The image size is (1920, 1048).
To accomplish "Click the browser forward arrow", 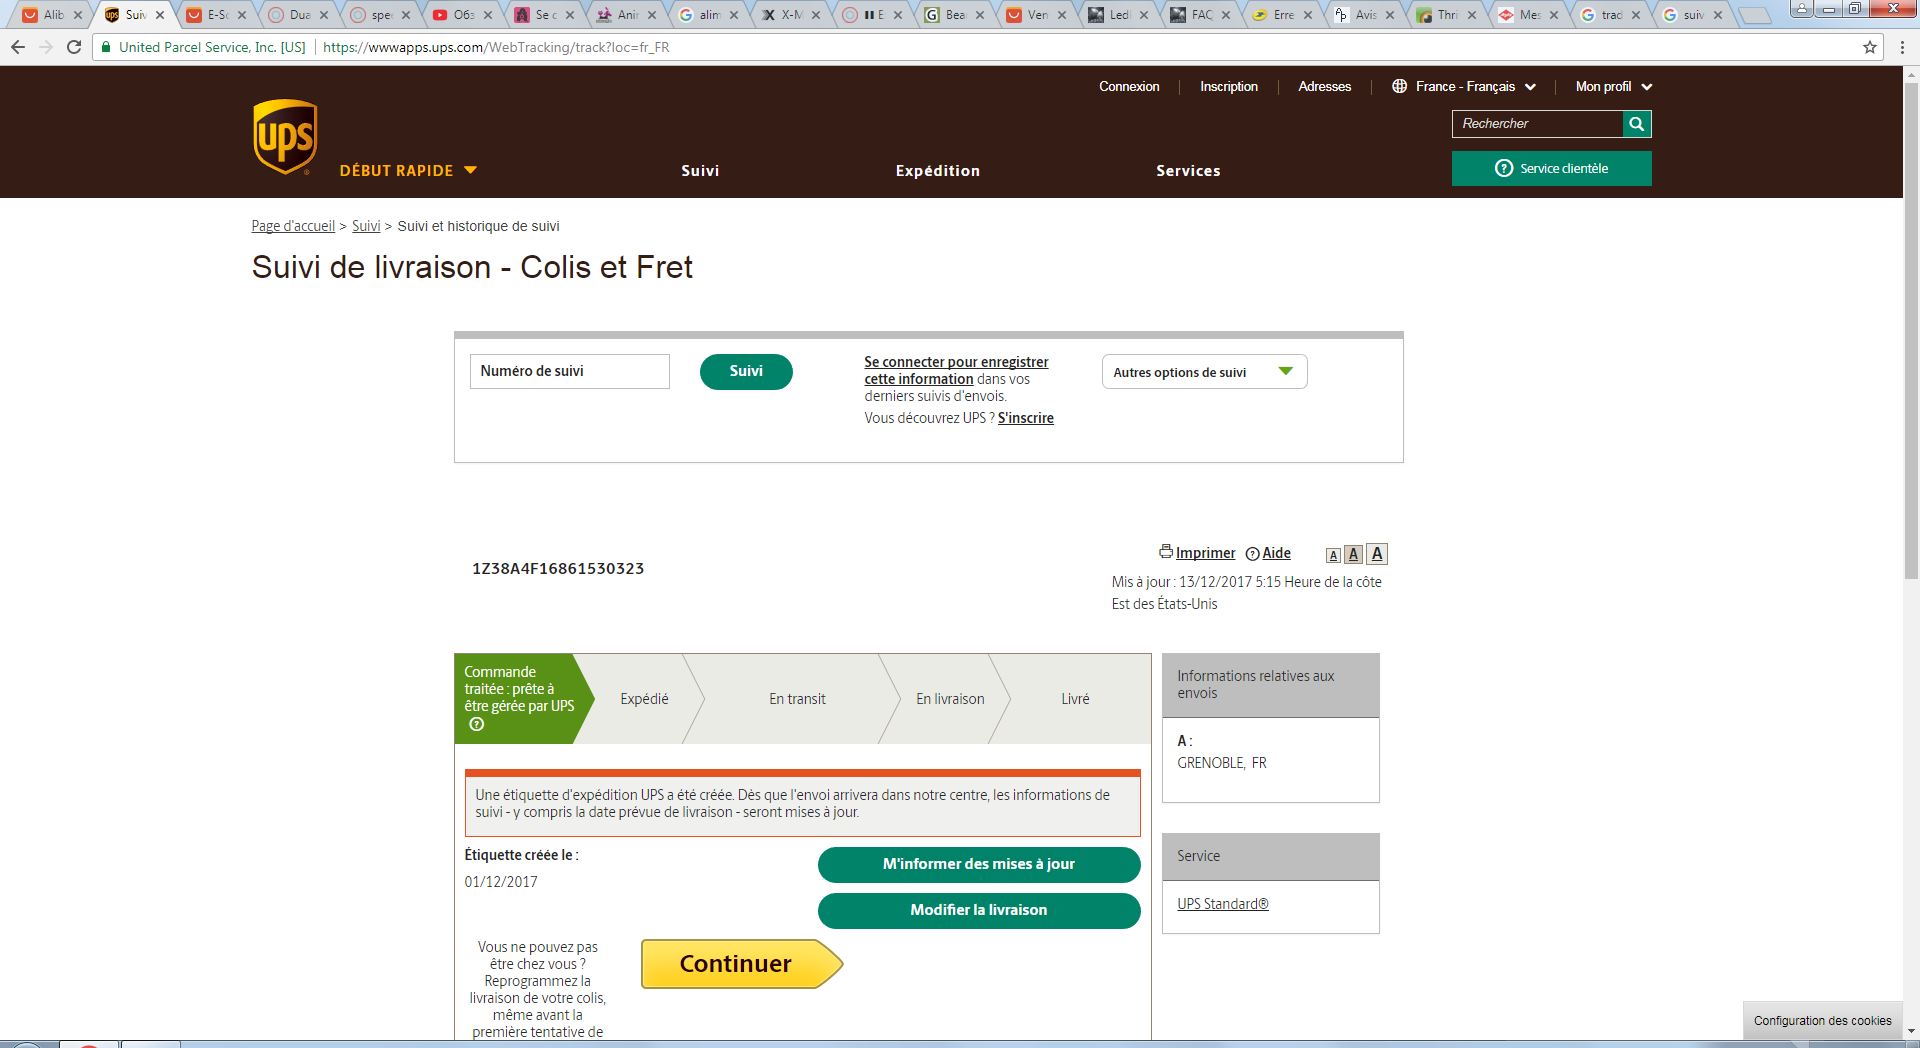I will (x=46, y=47).
